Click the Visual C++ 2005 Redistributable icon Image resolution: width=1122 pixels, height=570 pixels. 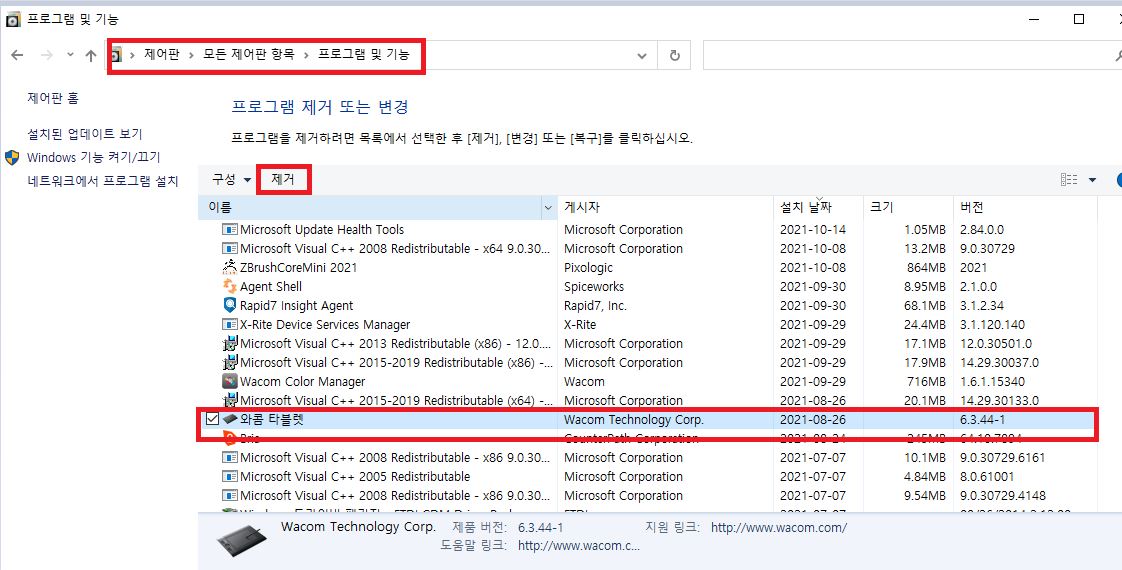pyautogui.click(x=230, y=476)
